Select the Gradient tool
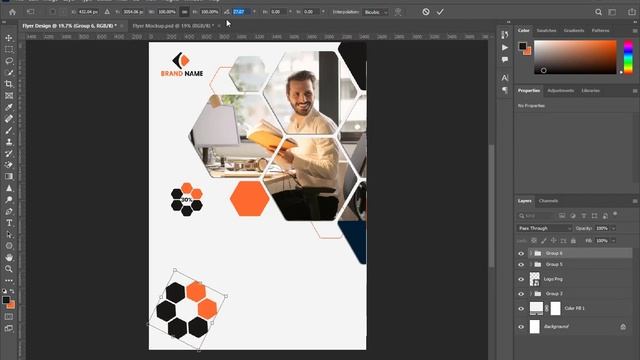 9,176
